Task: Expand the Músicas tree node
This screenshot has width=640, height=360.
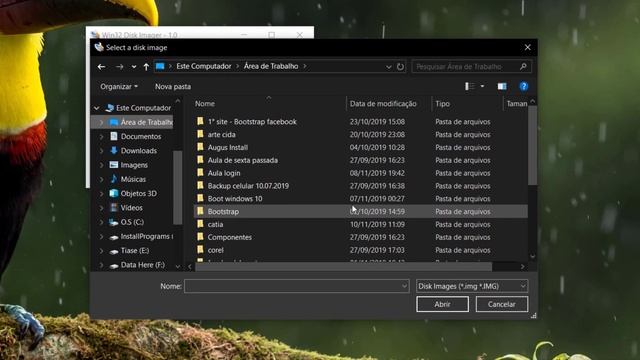Action: point(101,179)
